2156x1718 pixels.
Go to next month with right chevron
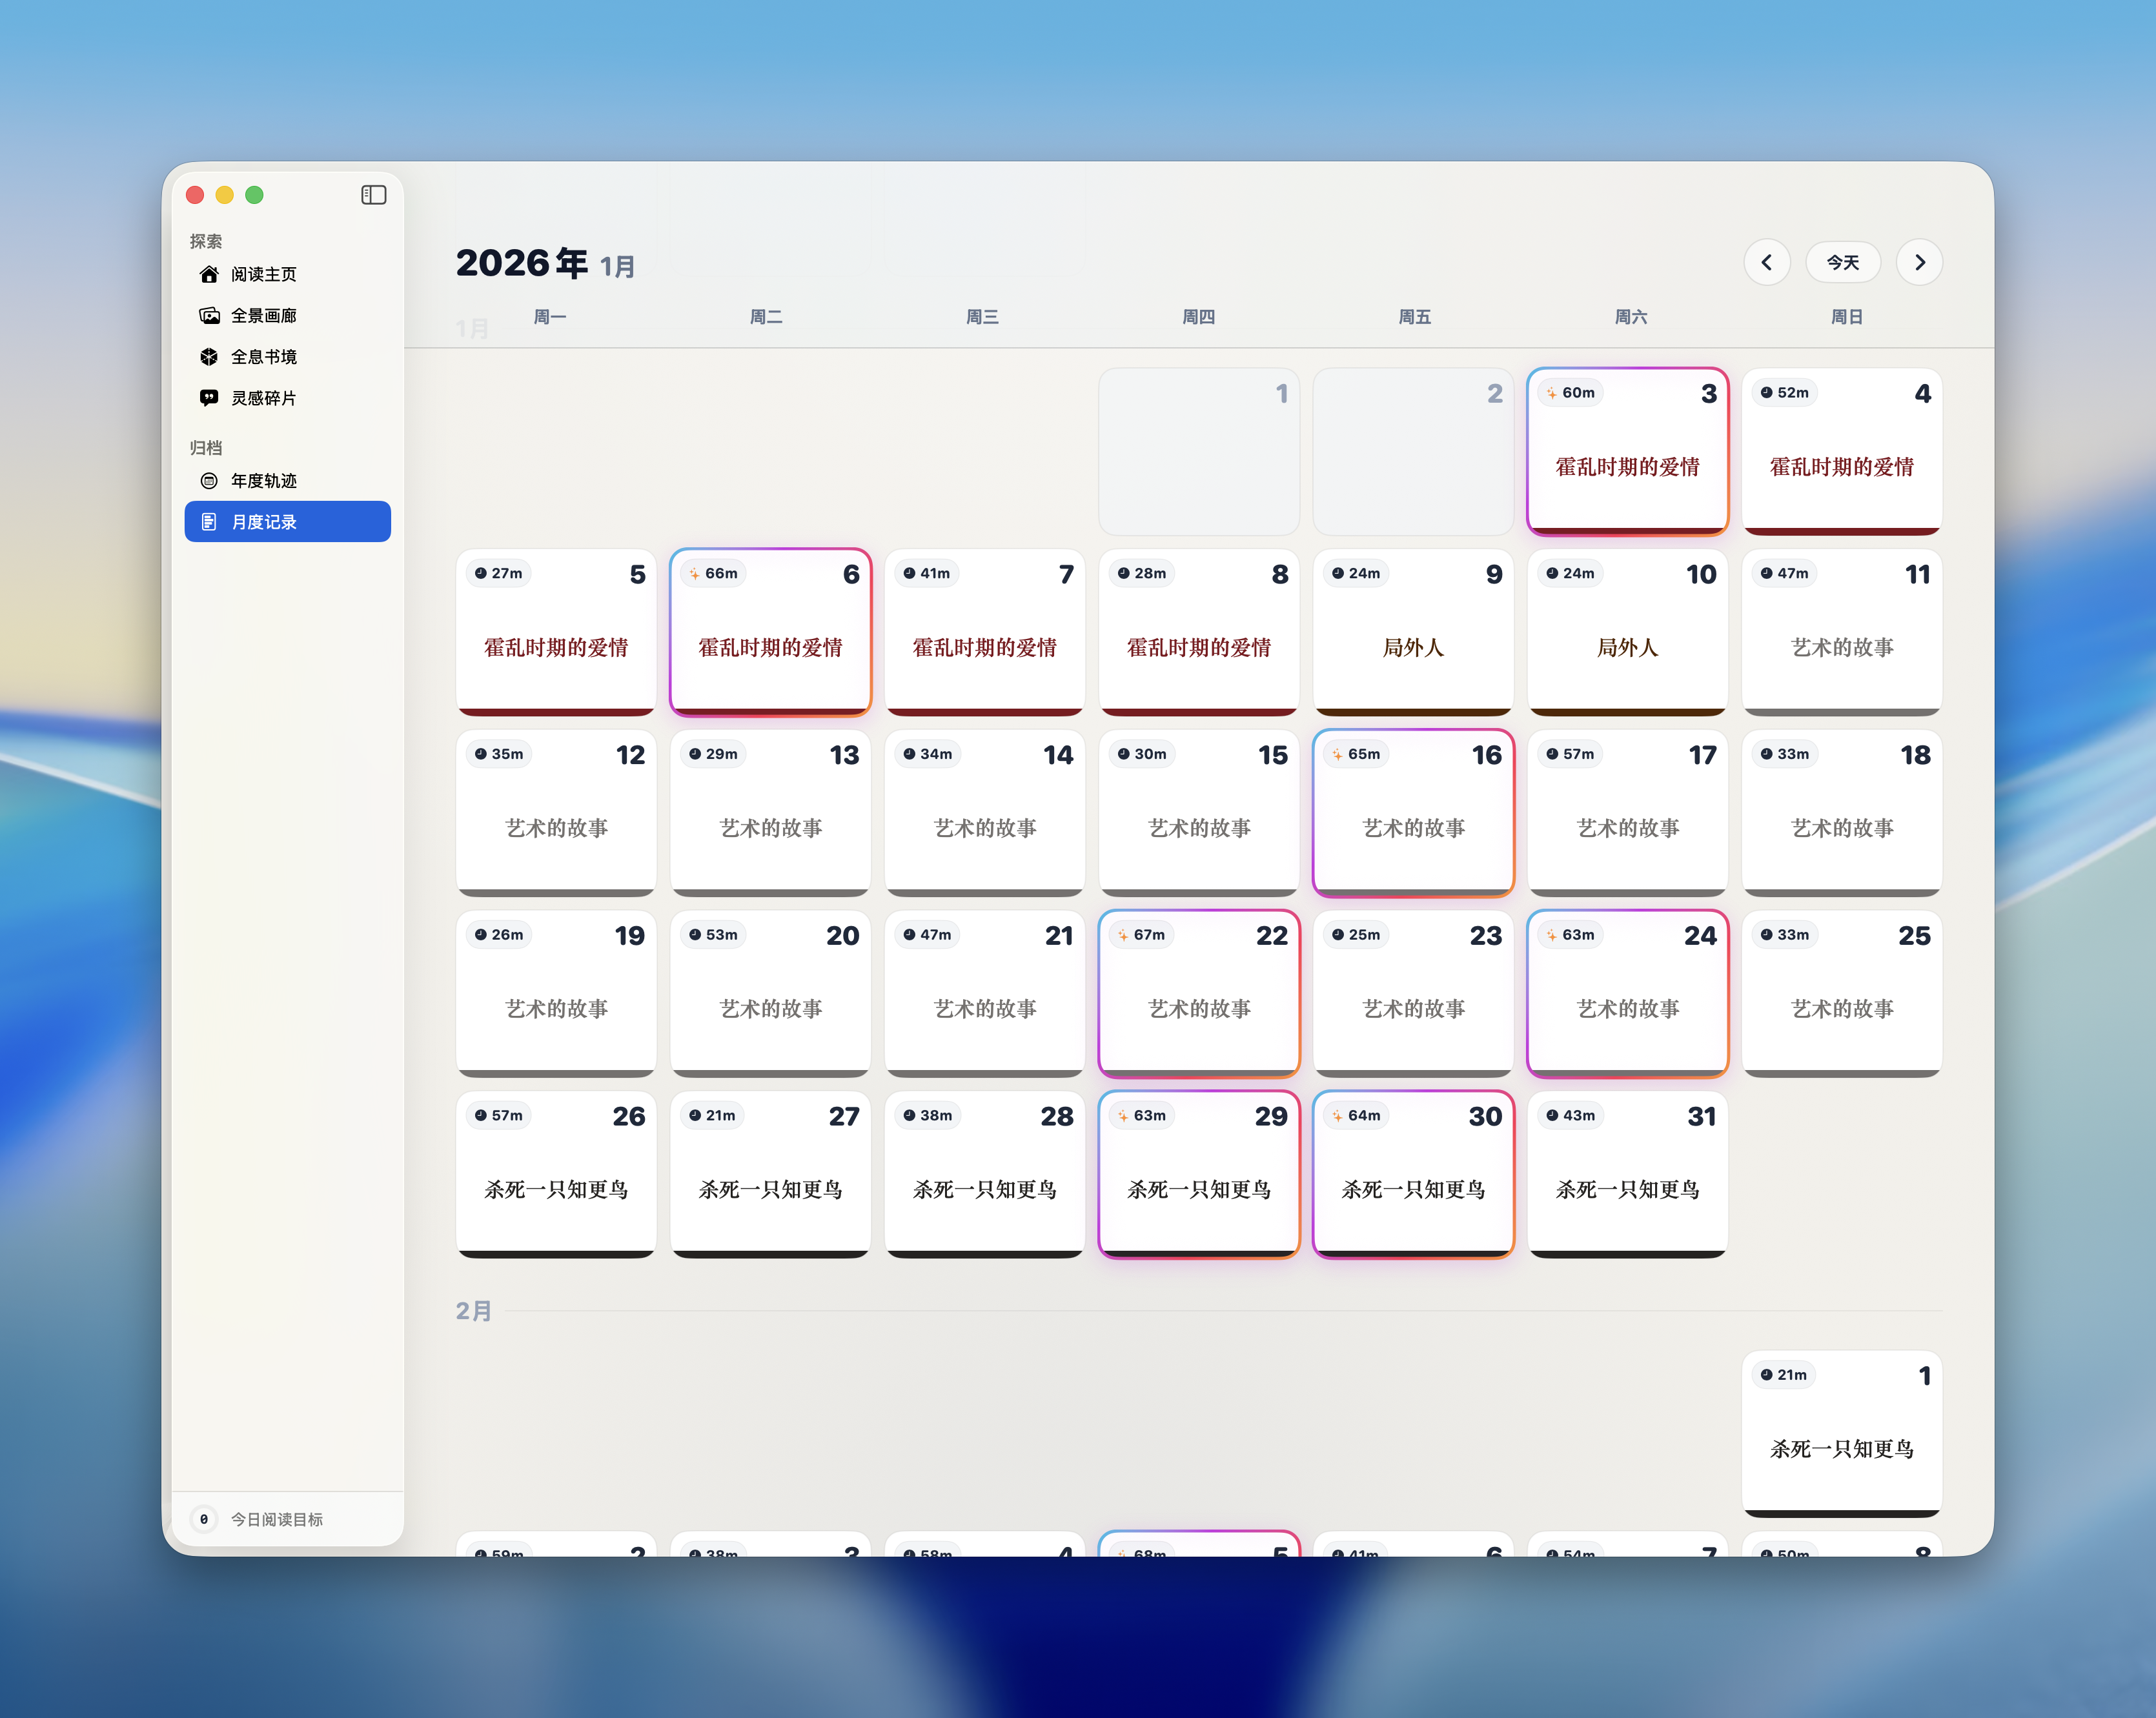1919,262
